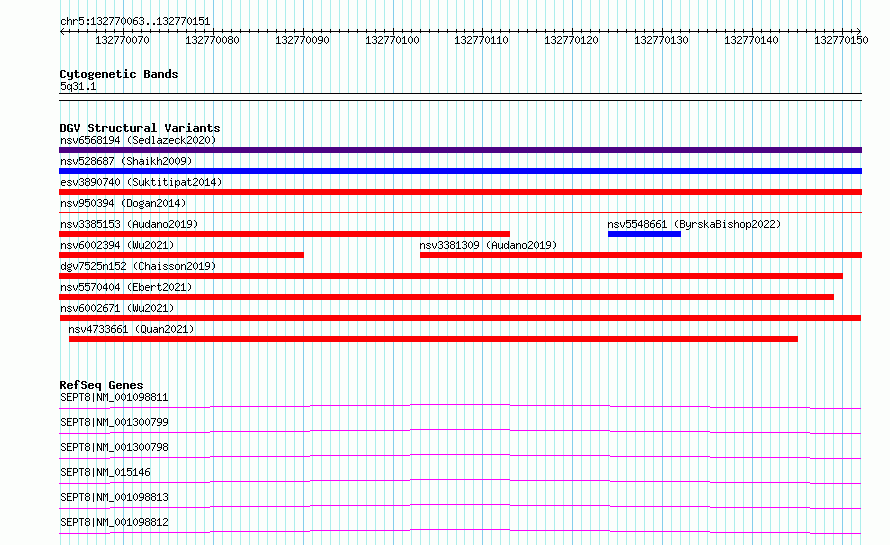Select dgv7525n152 (Chaisson2019) label

click(x=138, y=266)
